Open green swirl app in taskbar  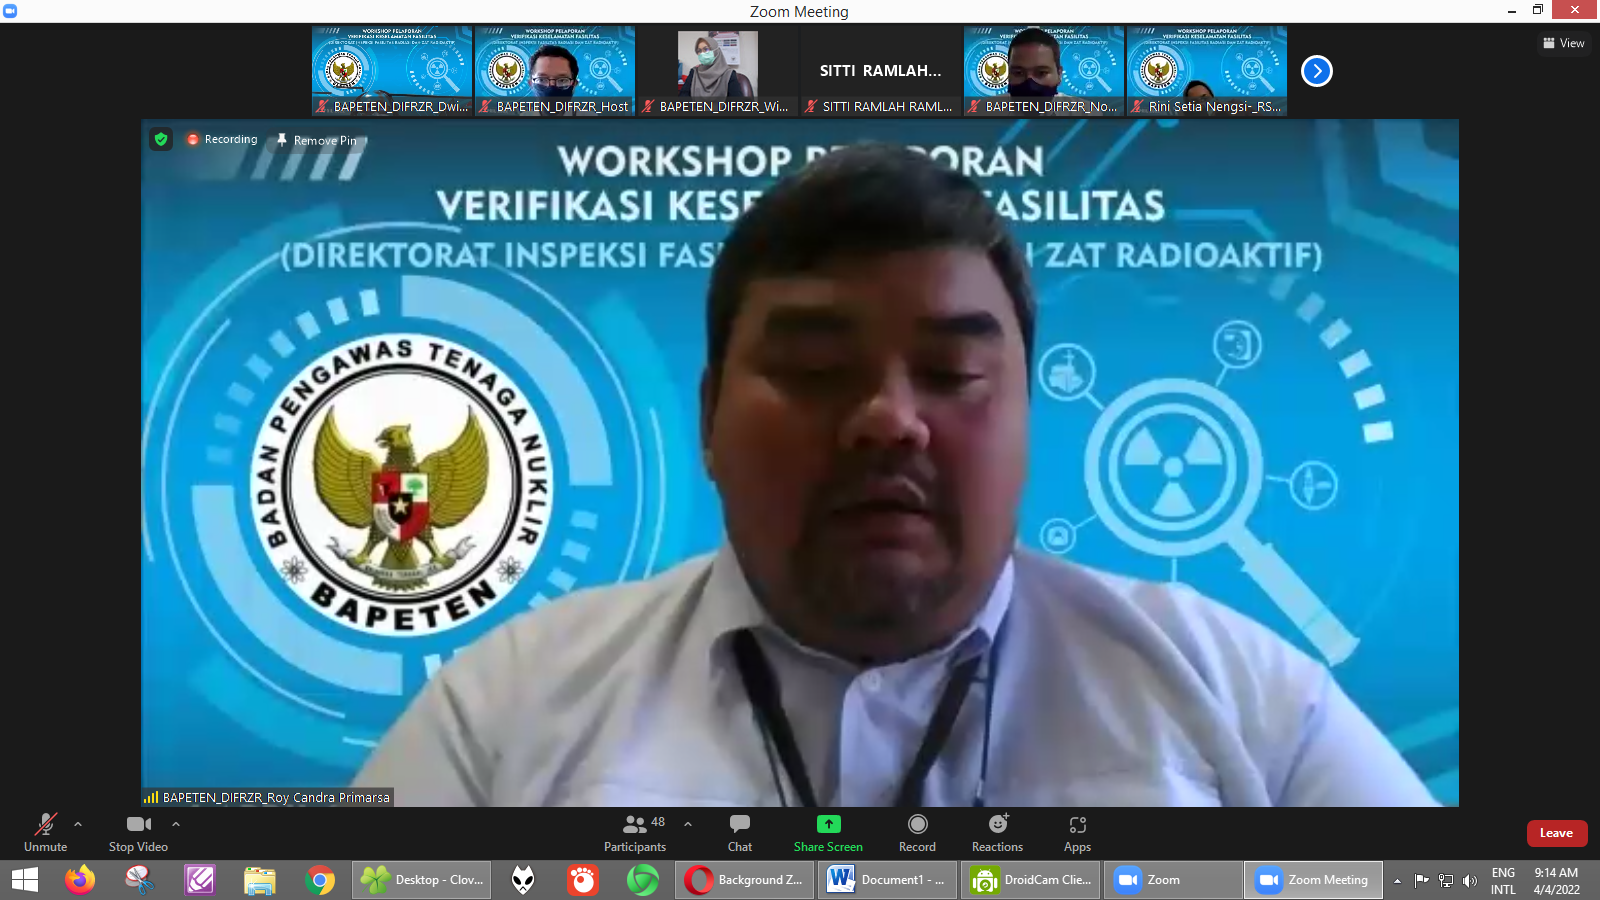(x=643, y=880)
